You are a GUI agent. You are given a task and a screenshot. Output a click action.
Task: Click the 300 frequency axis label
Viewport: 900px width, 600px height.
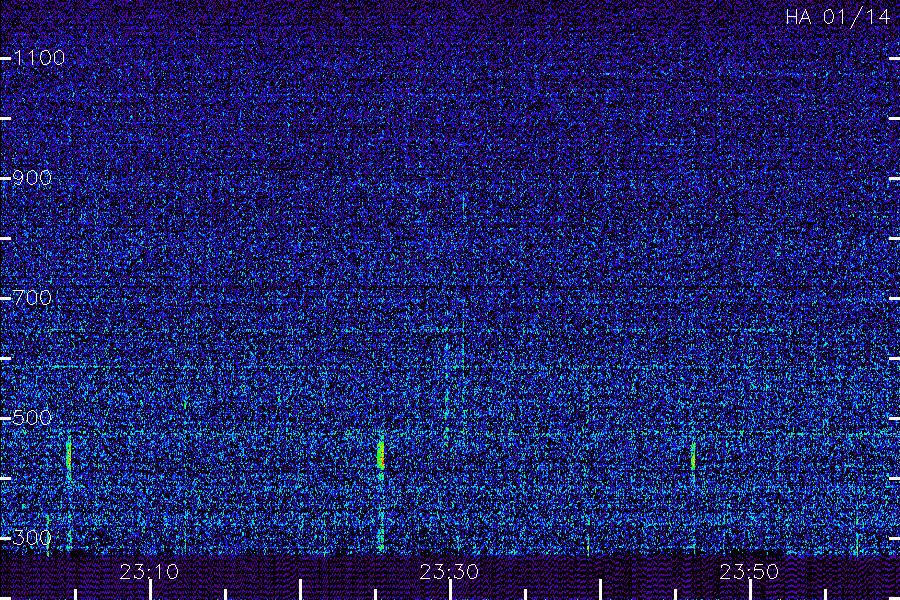pos(32,537)
